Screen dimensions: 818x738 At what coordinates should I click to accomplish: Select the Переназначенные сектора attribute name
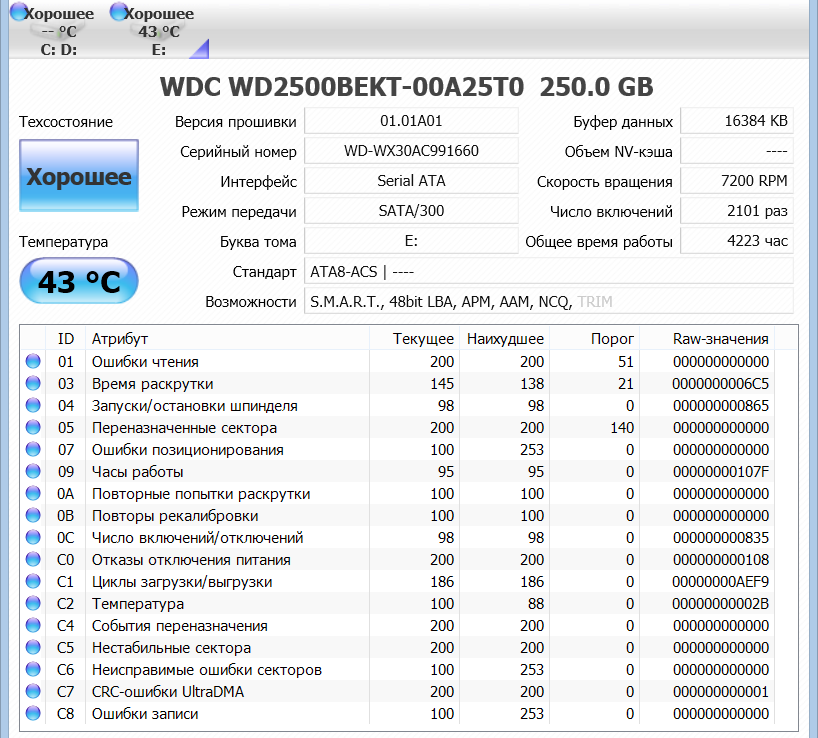(x=184, y=428)
